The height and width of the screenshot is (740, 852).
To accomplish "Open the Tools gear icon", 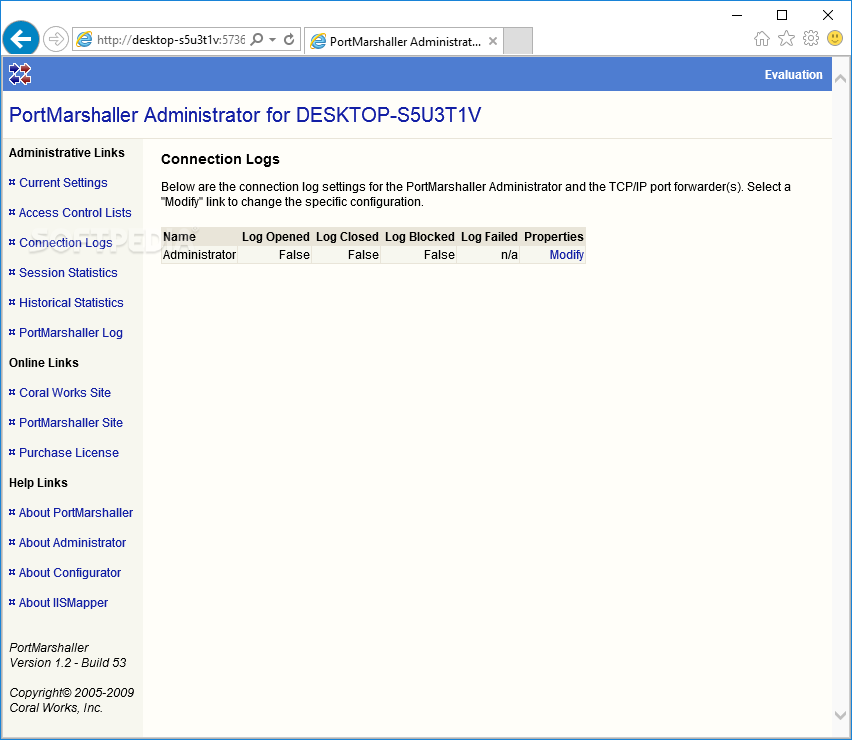I will coord(811,39).
